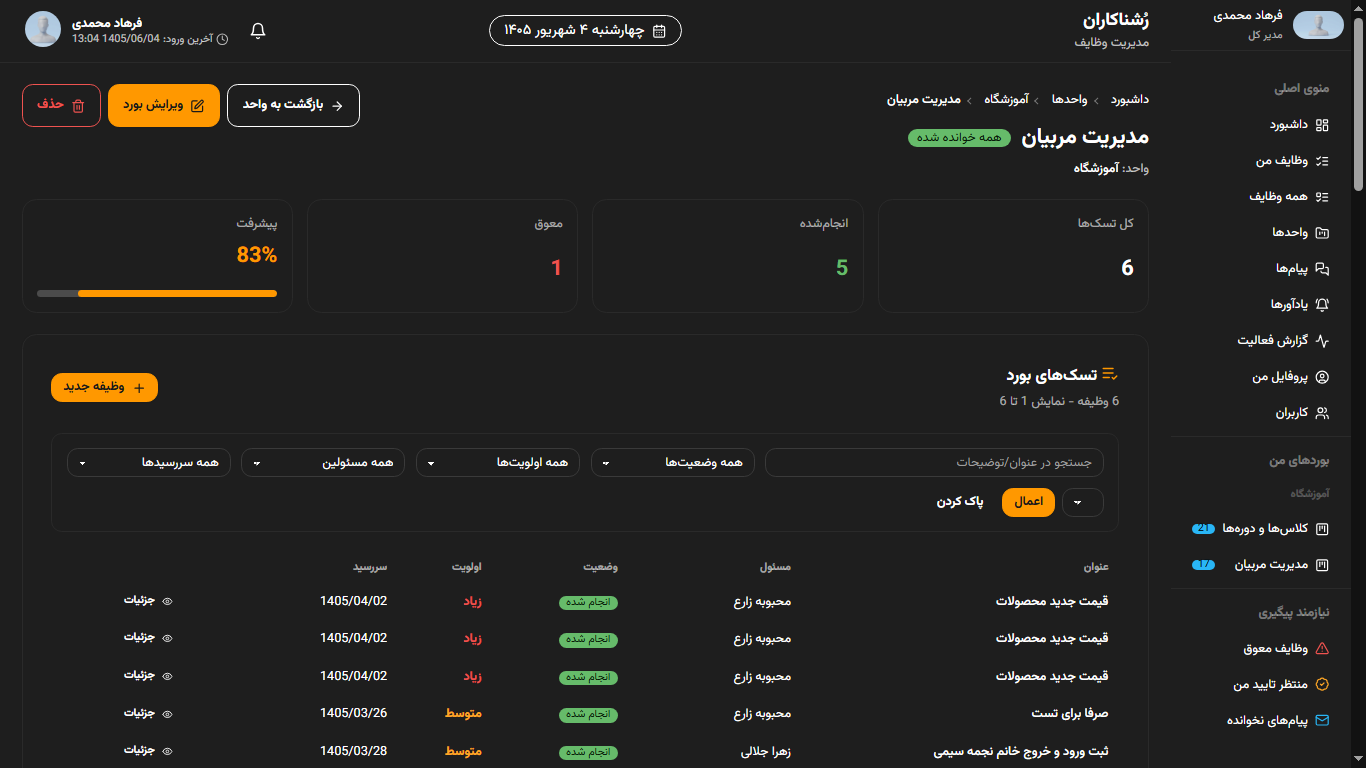Go to داشبورد breadcrumb link
Screen dimensions: 1366x768
click(1130, 100)
